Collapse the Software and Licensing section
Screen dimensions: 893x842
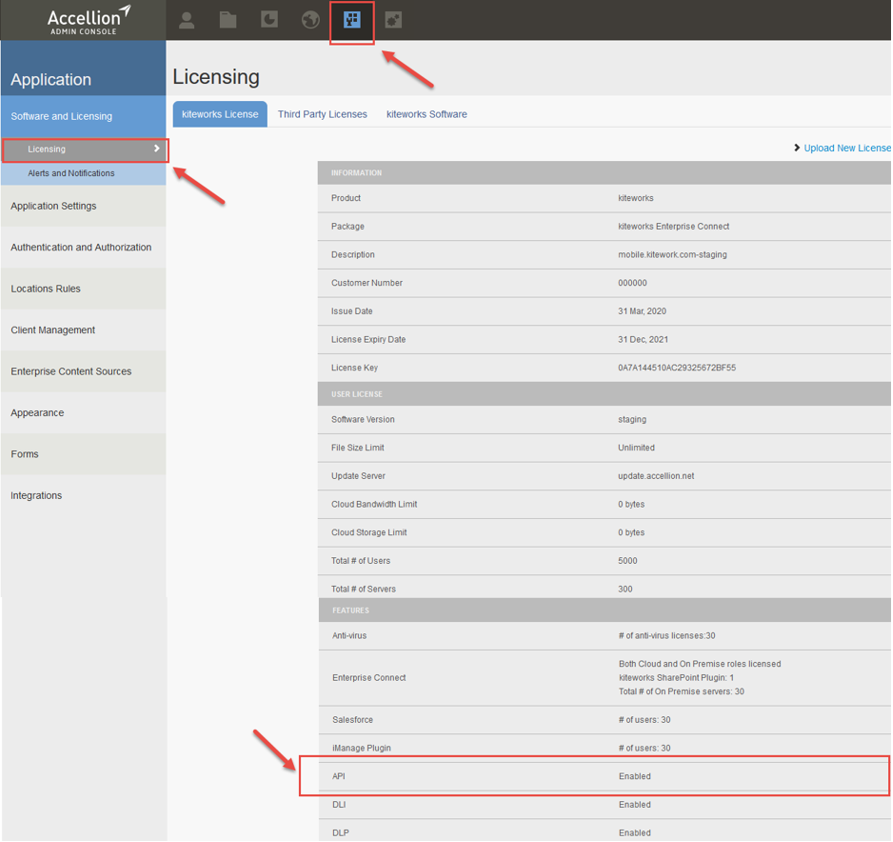click(62, 116)
